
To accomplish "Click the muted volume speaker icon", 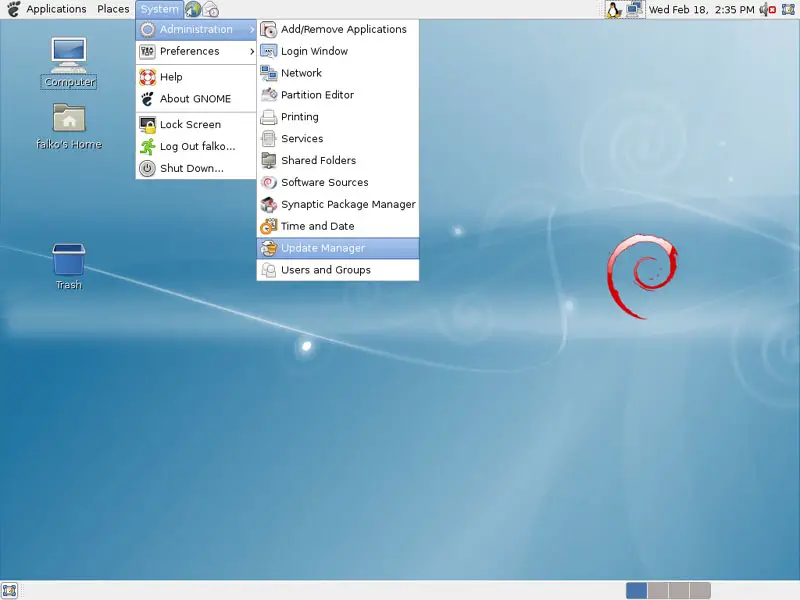I will click(x=767, y=9).
